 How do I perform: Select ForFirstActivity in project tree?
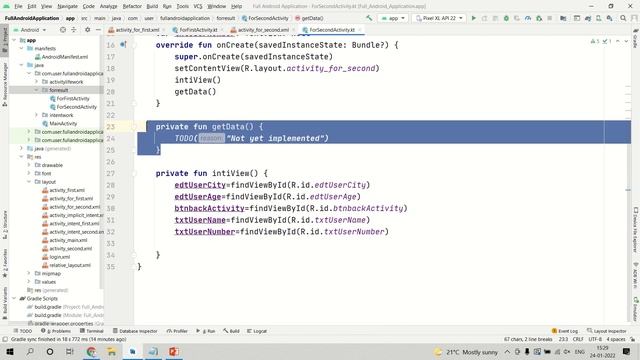(x=69, y=98)
